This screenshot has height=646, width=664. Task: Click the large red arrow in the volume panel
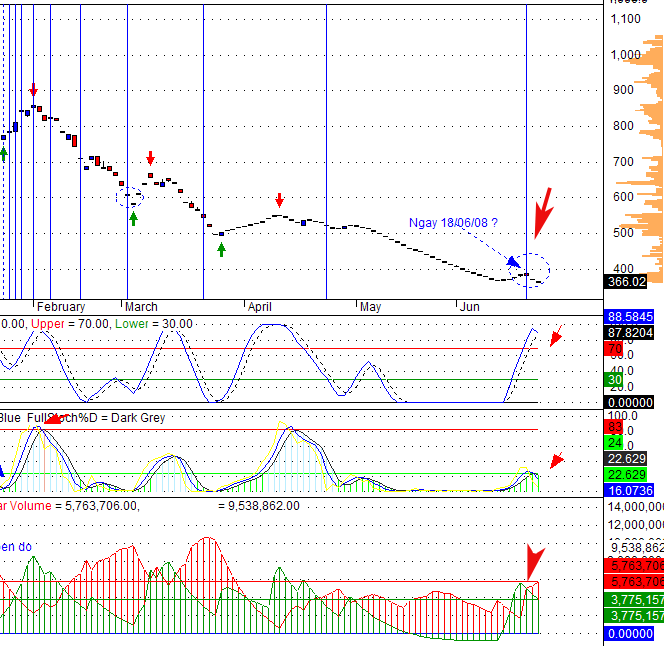click(x=534, y=562)
